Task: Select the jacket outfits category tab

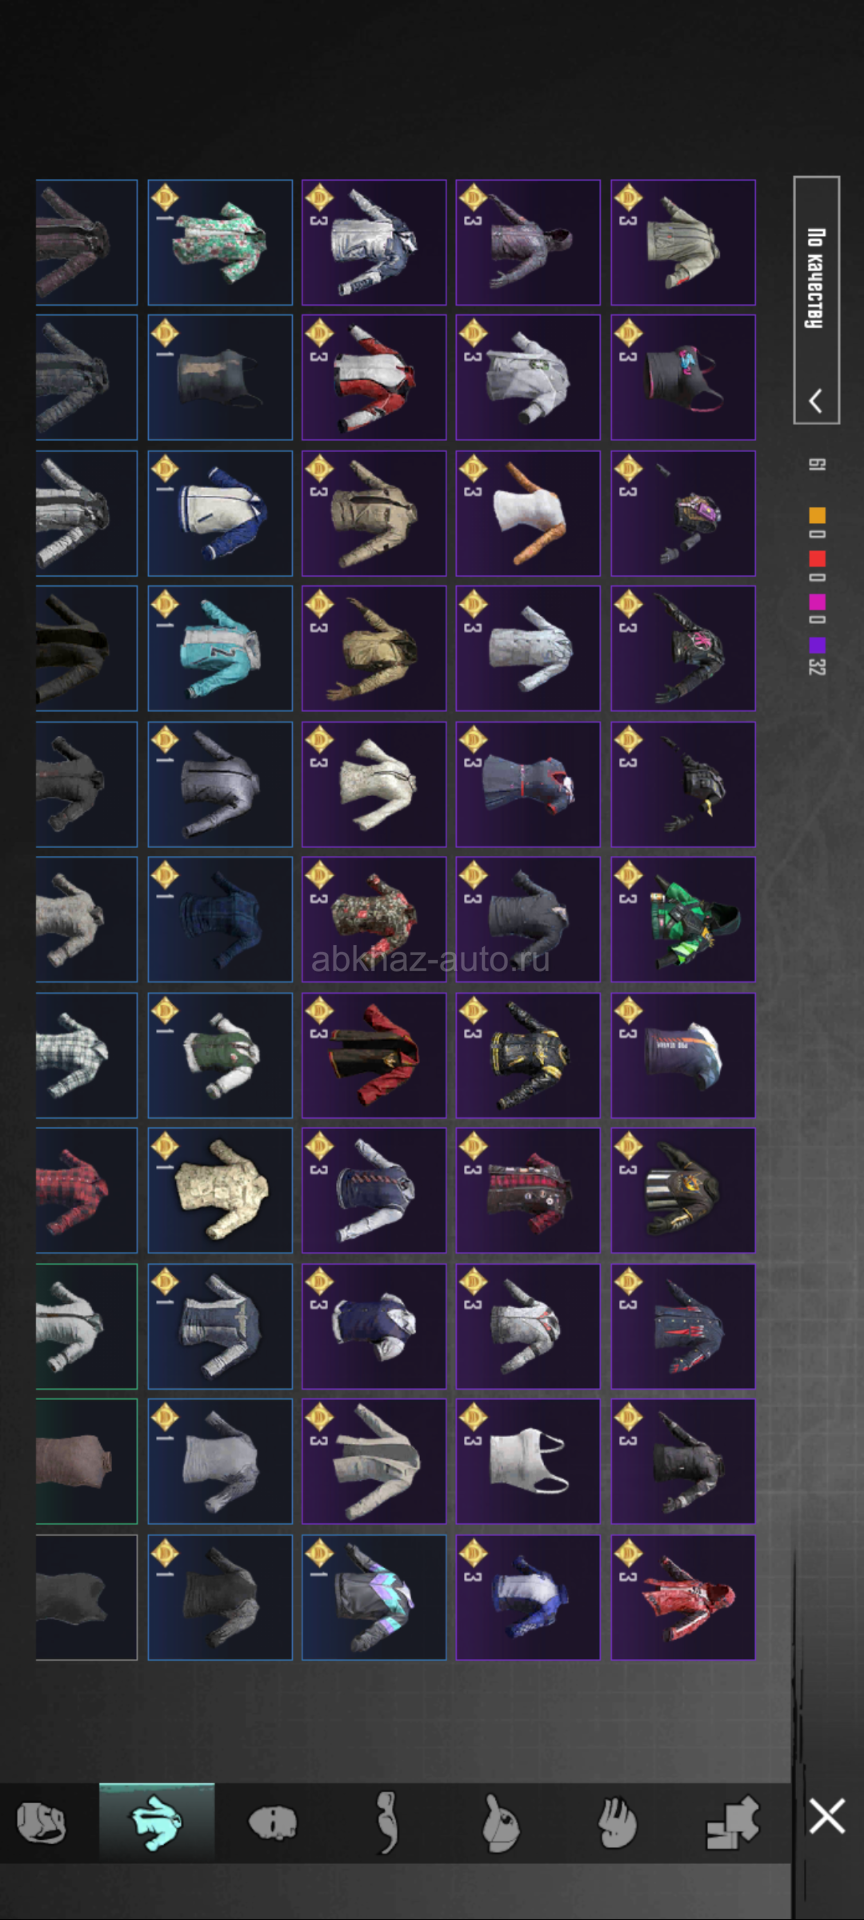Action: coord(156,1822)
